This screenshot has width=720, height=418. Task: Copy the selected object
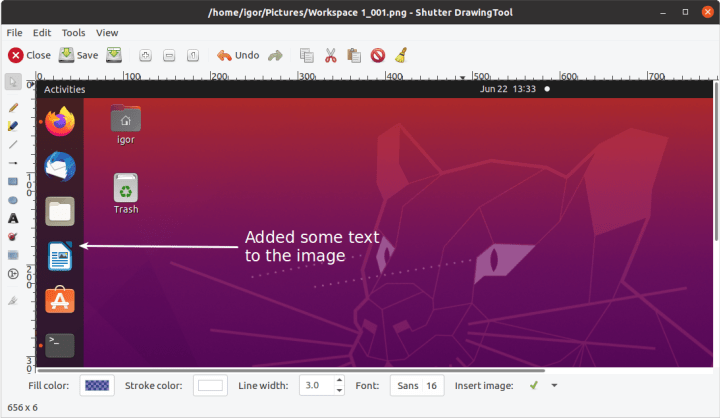tap(307, 56)
